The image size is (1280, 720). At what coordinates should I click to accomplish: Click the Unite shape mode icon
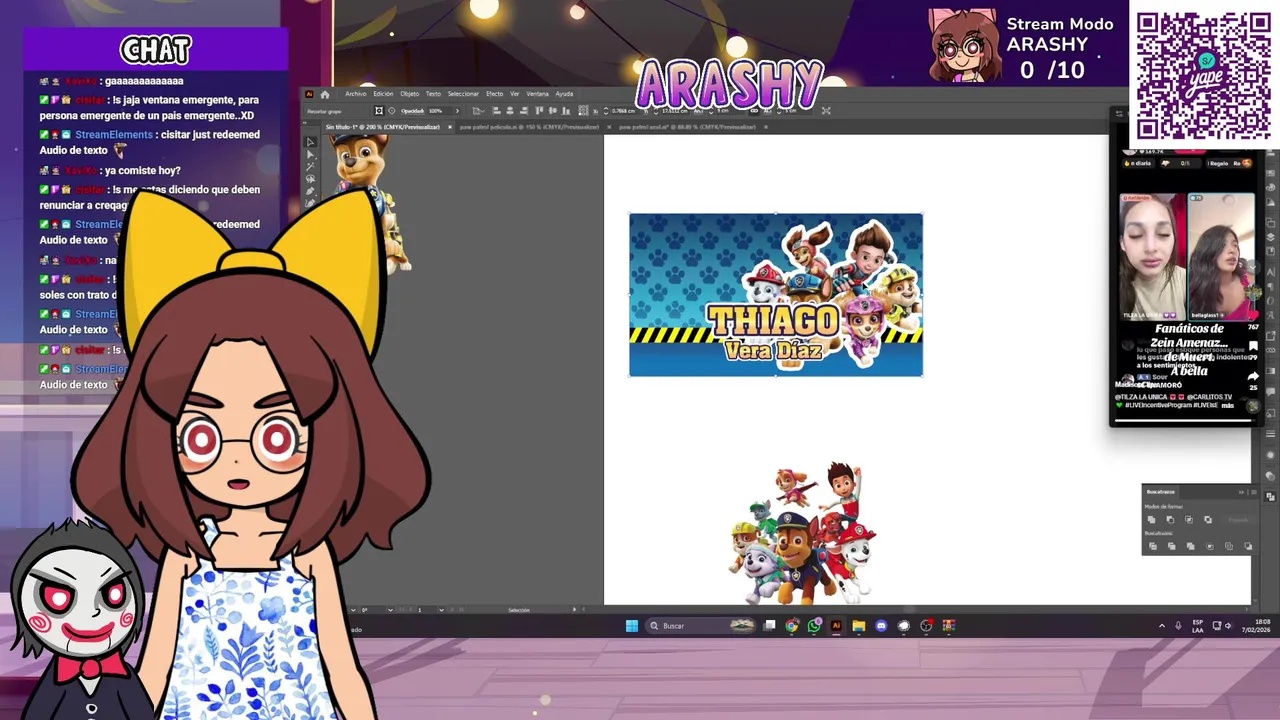pos(1151,520)
